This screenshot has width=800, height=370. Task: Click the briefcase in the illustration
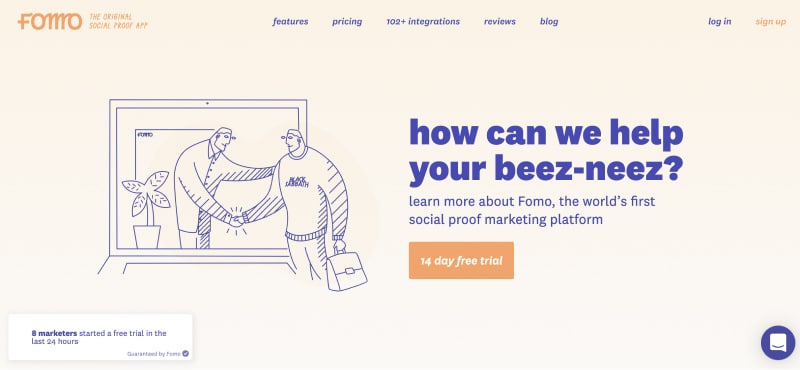(x=346, y=270)
